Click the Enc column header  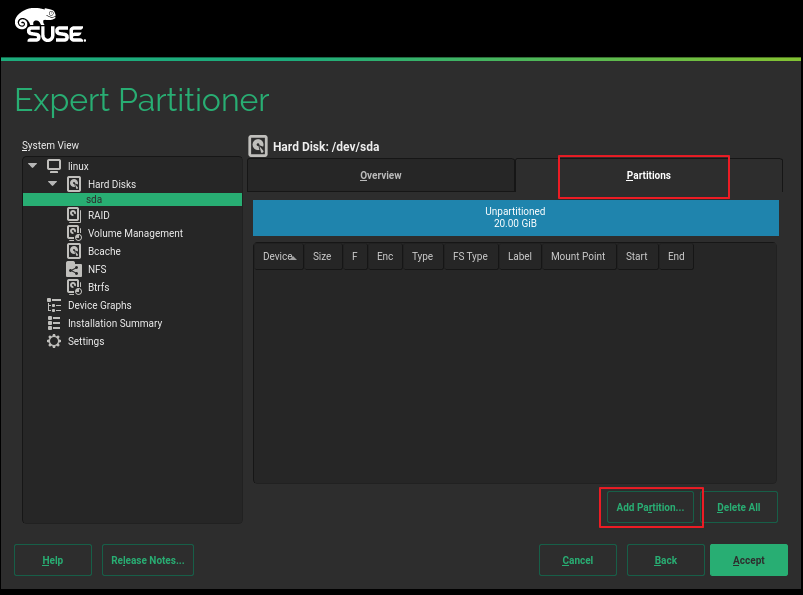click(385, 256)
